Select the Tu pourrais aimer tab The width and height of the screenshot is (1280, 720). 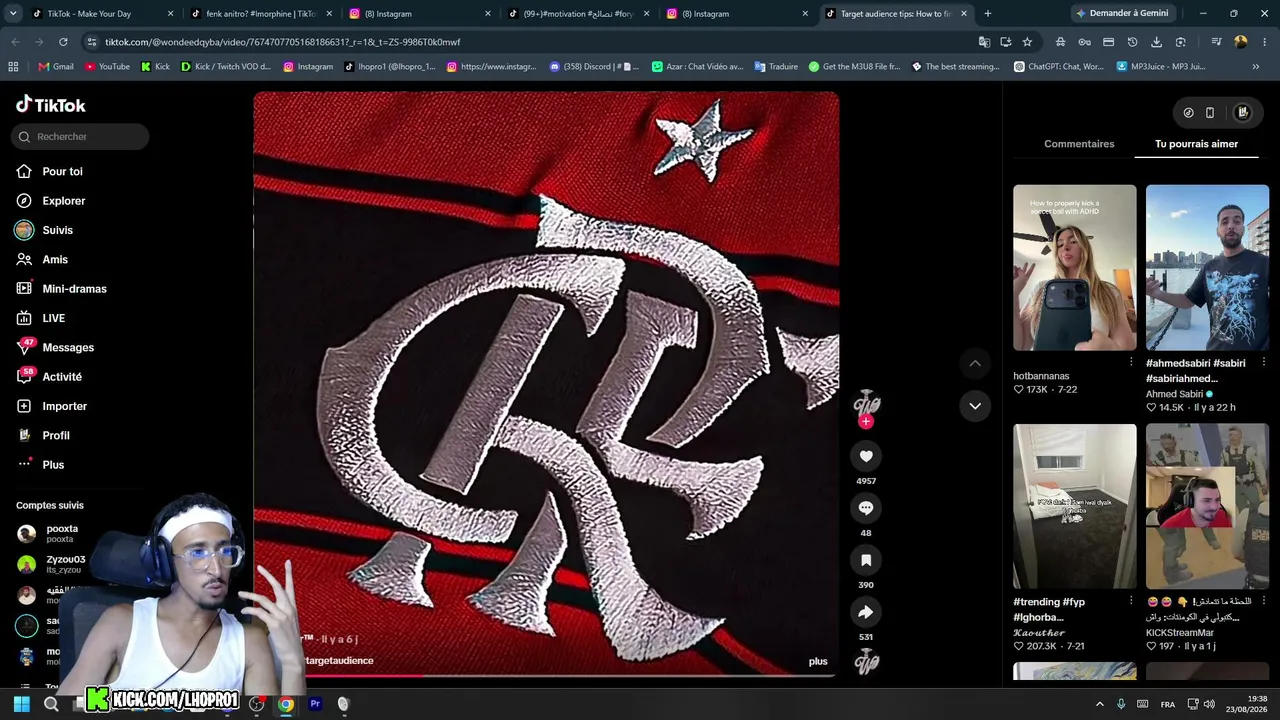coord(1196,144)
